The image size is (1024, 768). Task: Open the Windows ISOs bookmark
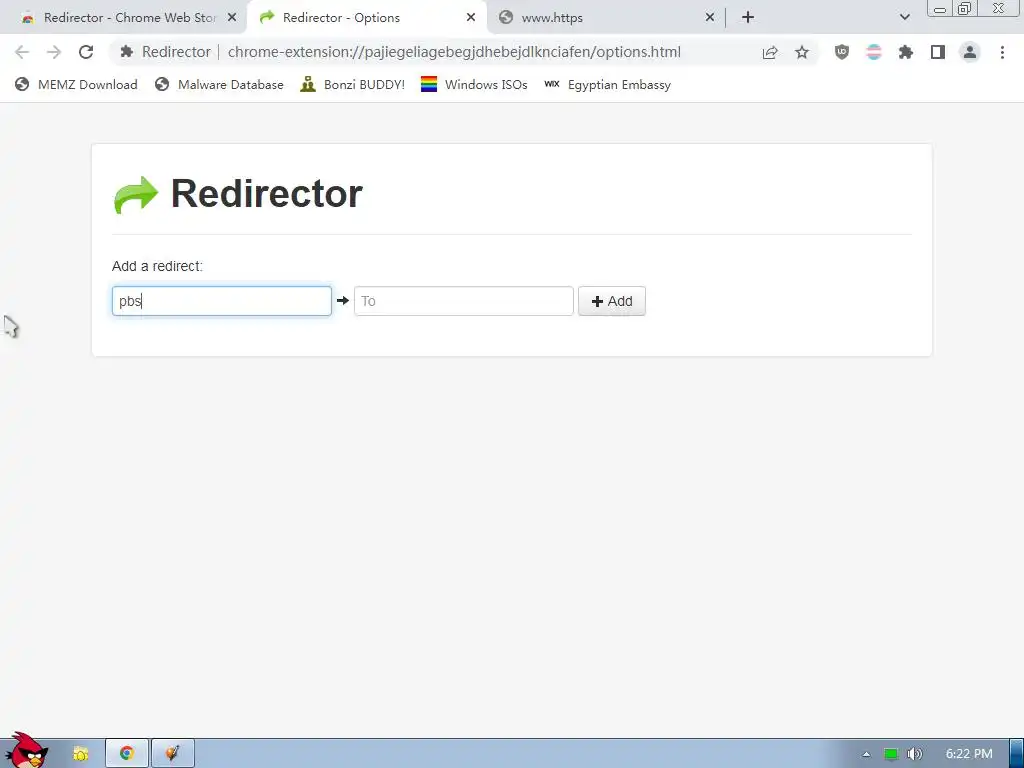[474, 84]
